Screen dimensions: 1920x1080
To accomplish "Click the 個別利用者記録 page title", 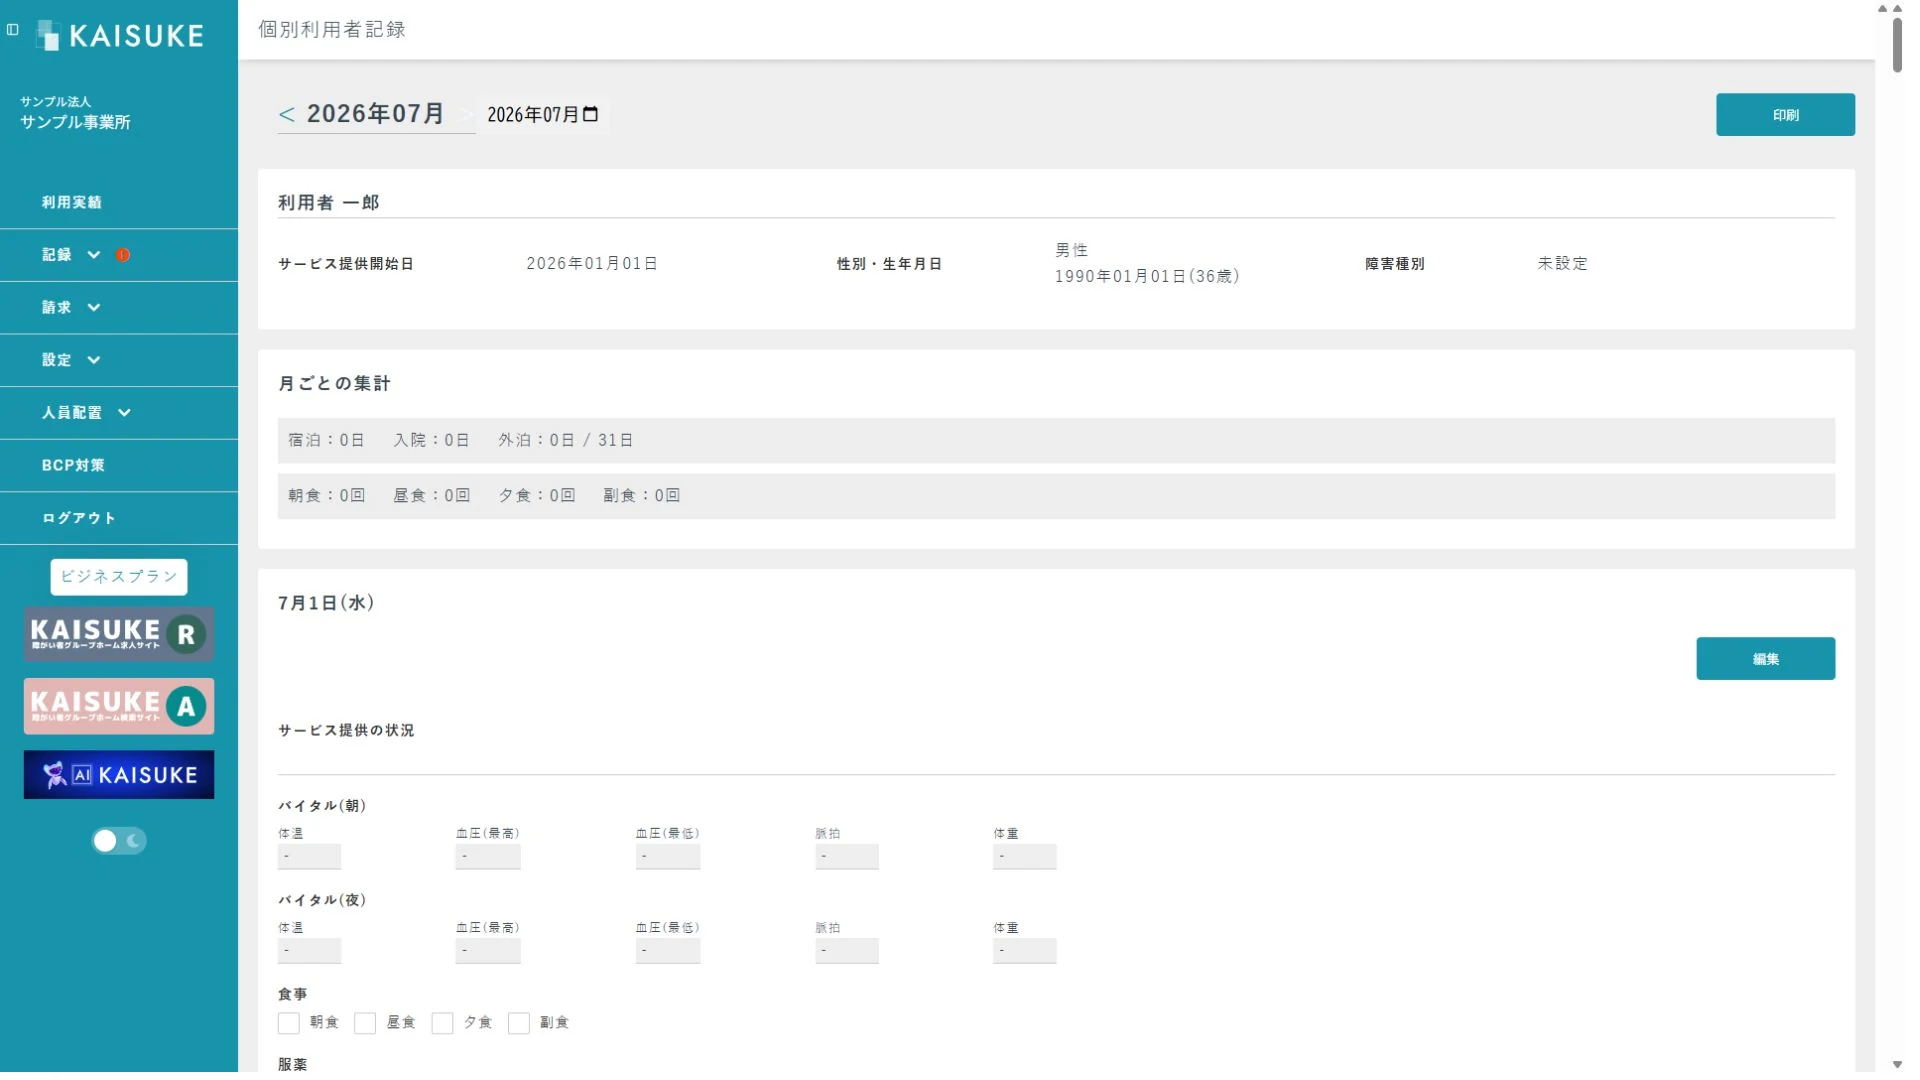I will (x=332, y=29).
